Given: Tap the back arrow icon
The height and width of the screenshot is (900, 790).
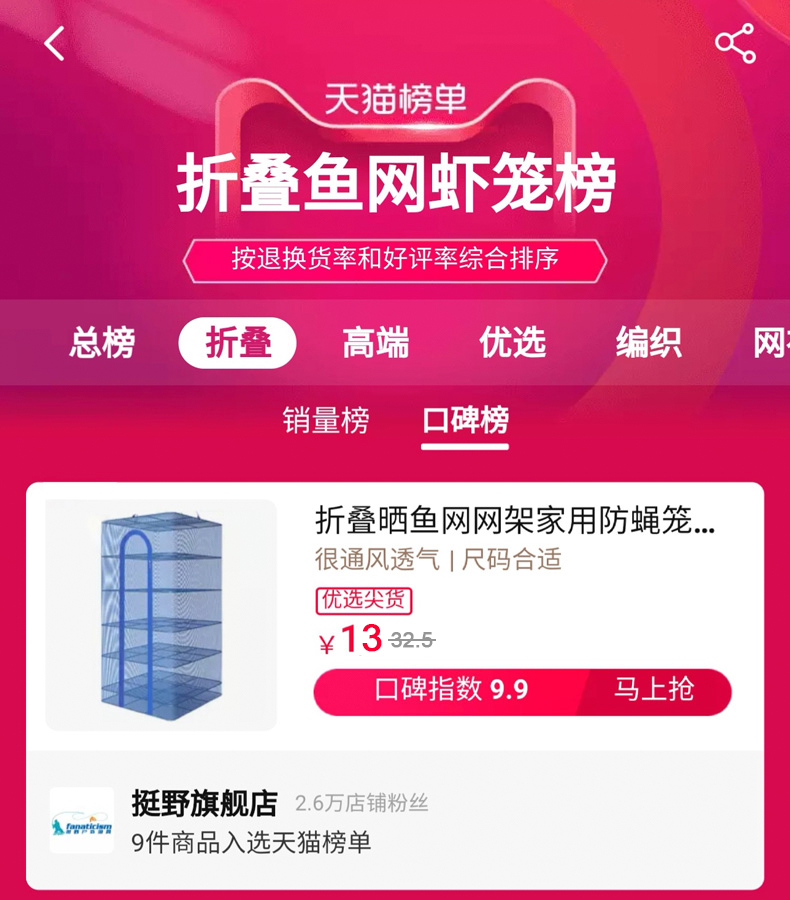Looking at the screenshot, I should (x=55, y=44).
